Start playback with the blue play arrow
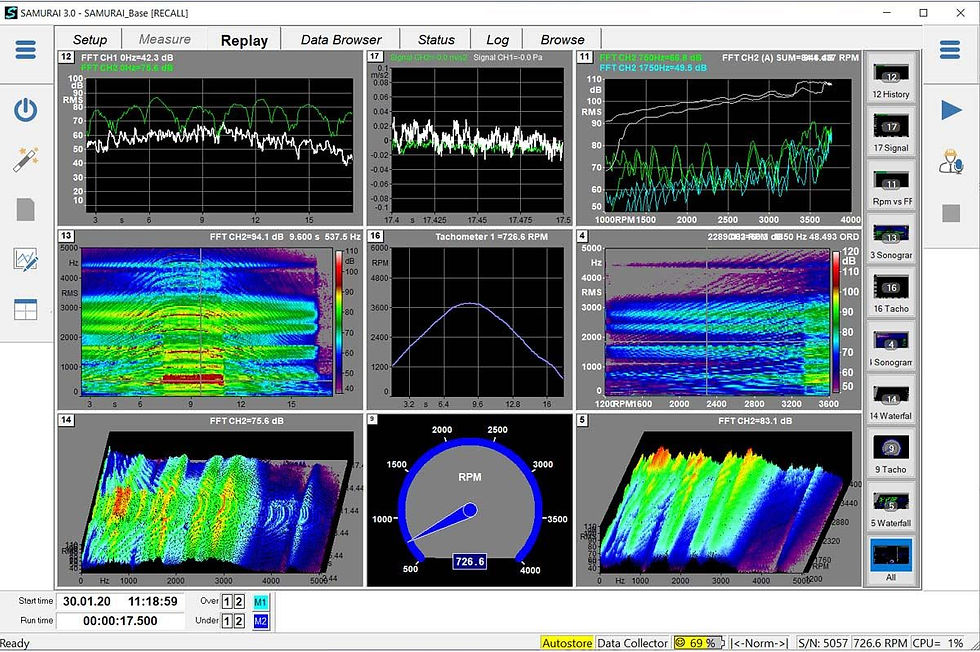This screenshot has height=652, width=980. coord(952,110)
